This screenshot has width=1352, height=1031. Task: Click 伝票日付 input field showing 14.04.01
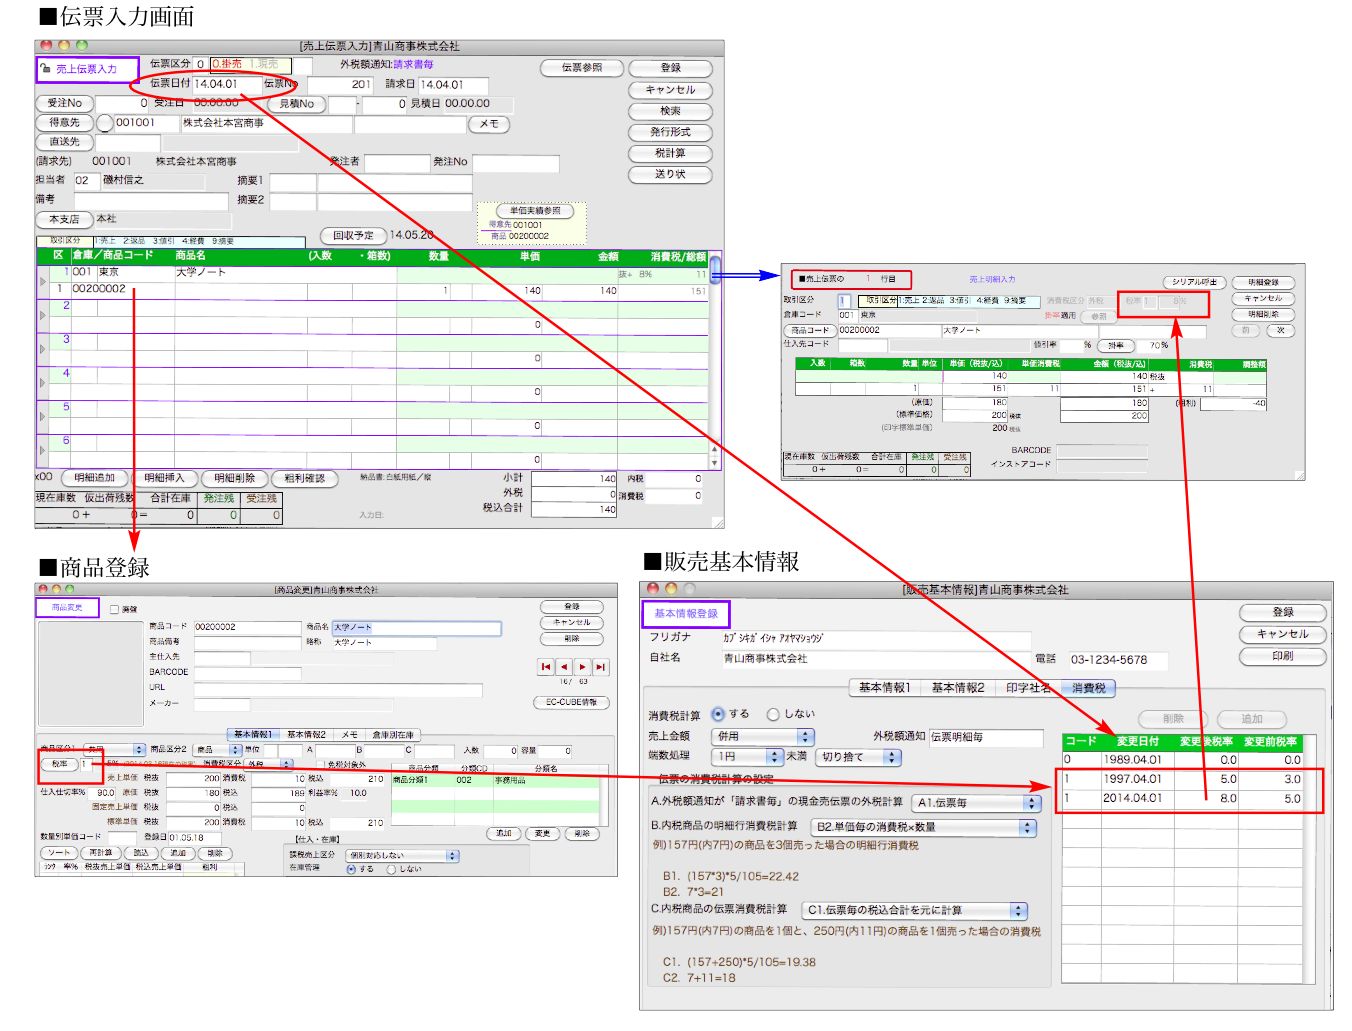(x=226, y=84)
